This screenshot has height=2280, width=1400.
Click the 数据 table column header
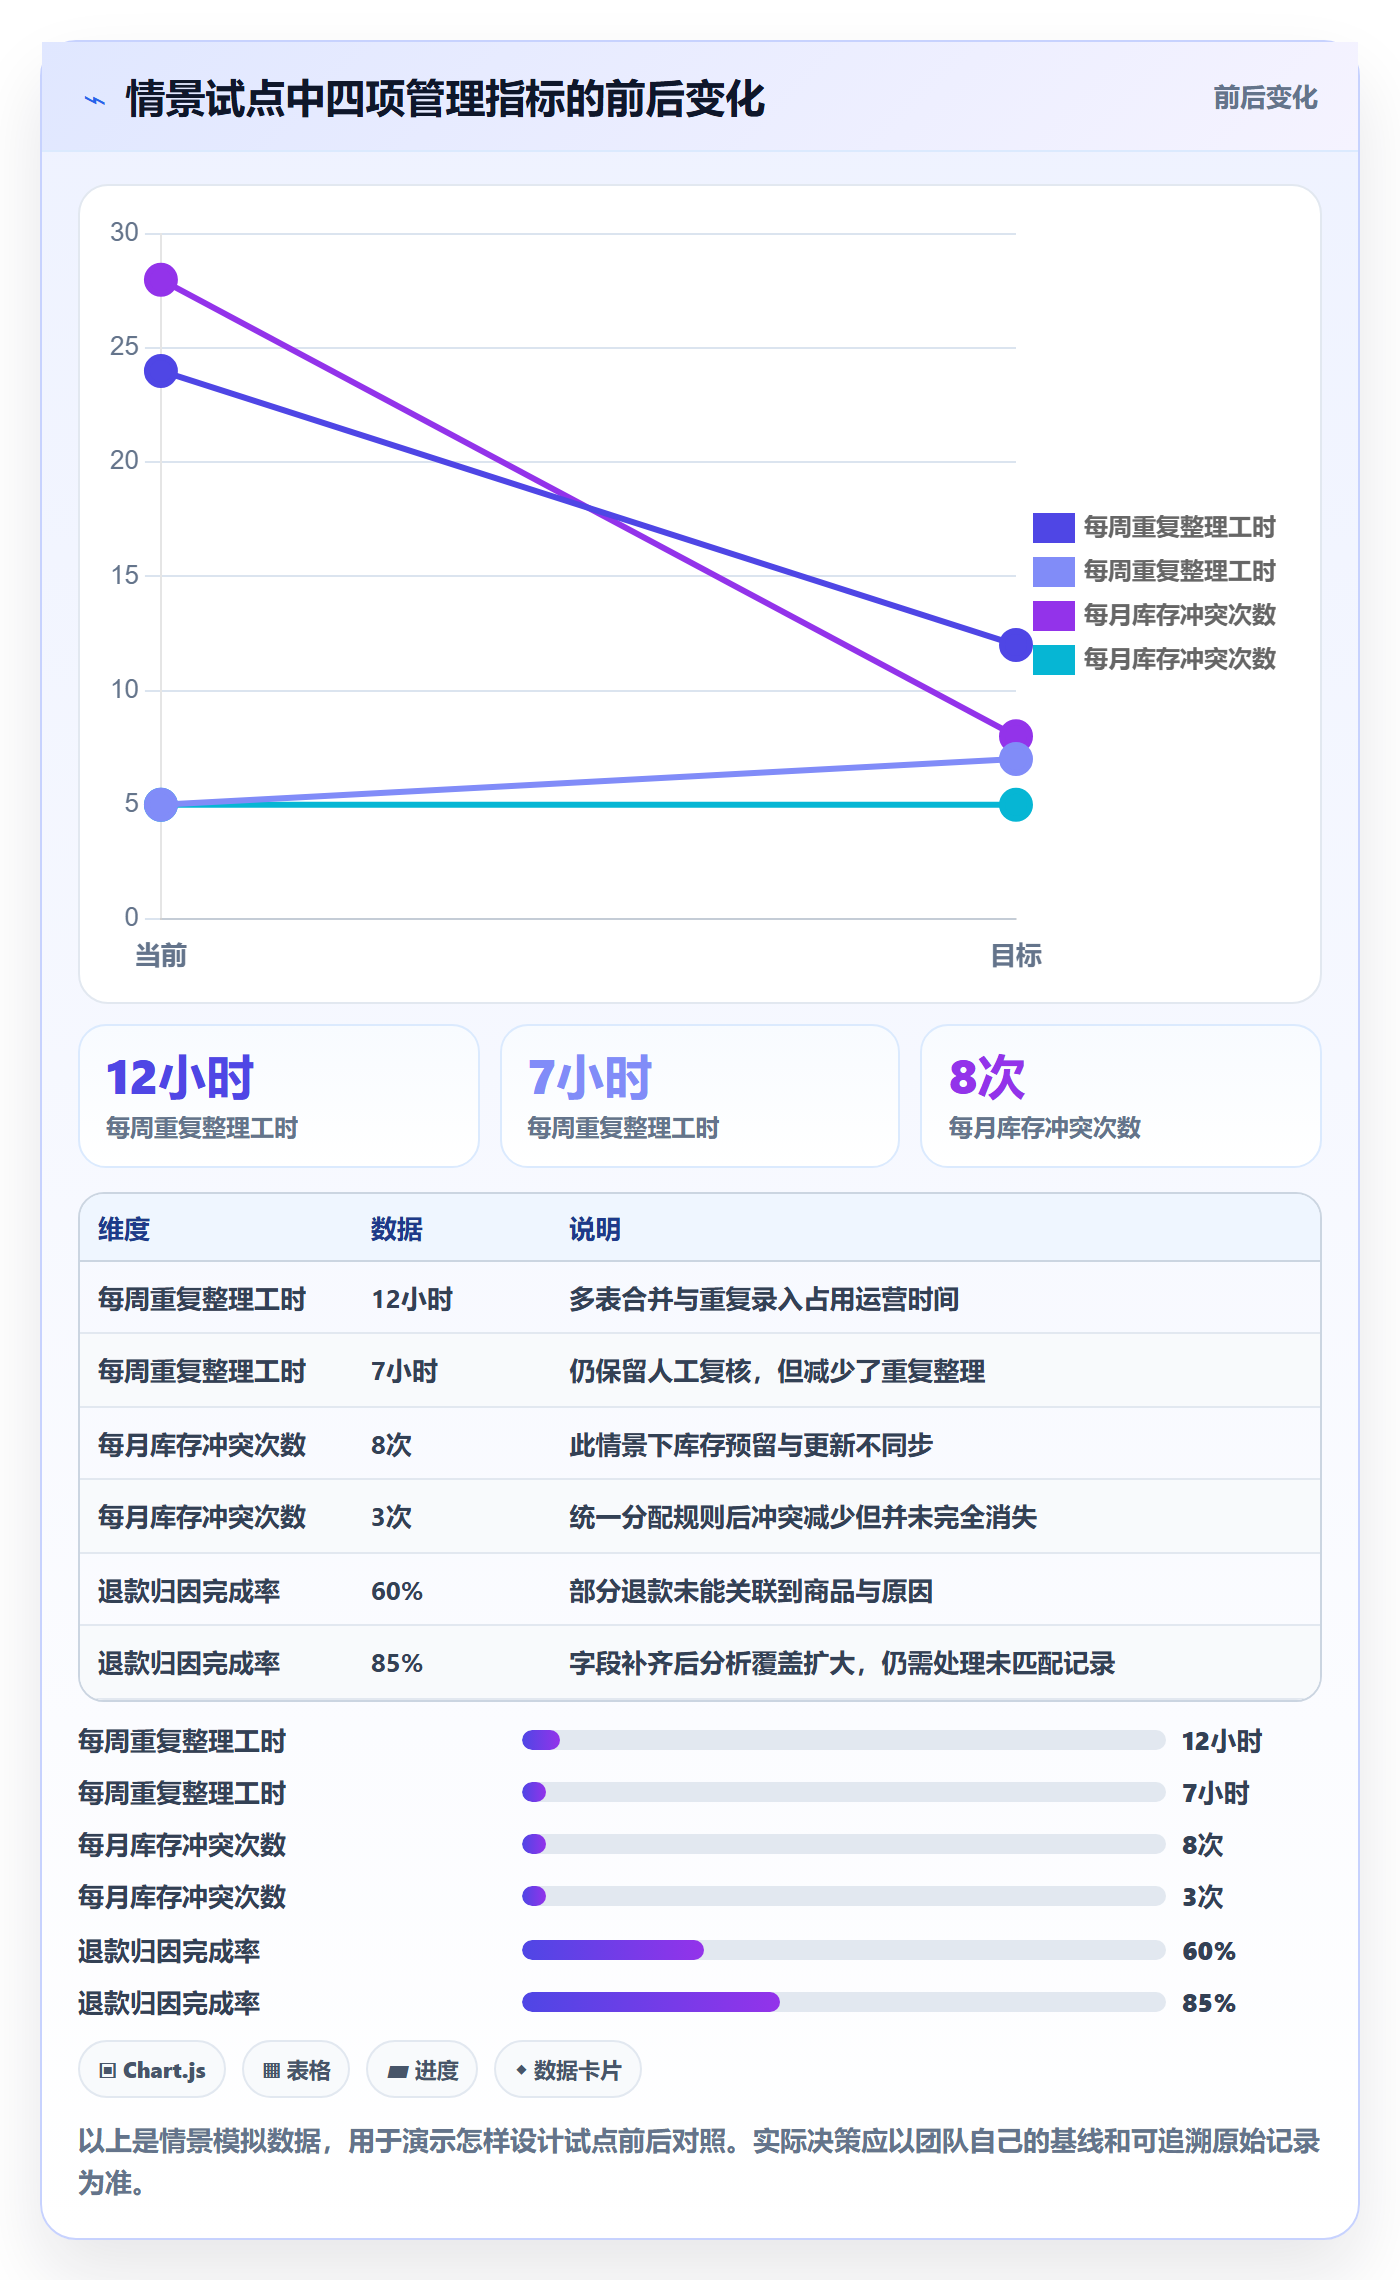coord(397,1229)
